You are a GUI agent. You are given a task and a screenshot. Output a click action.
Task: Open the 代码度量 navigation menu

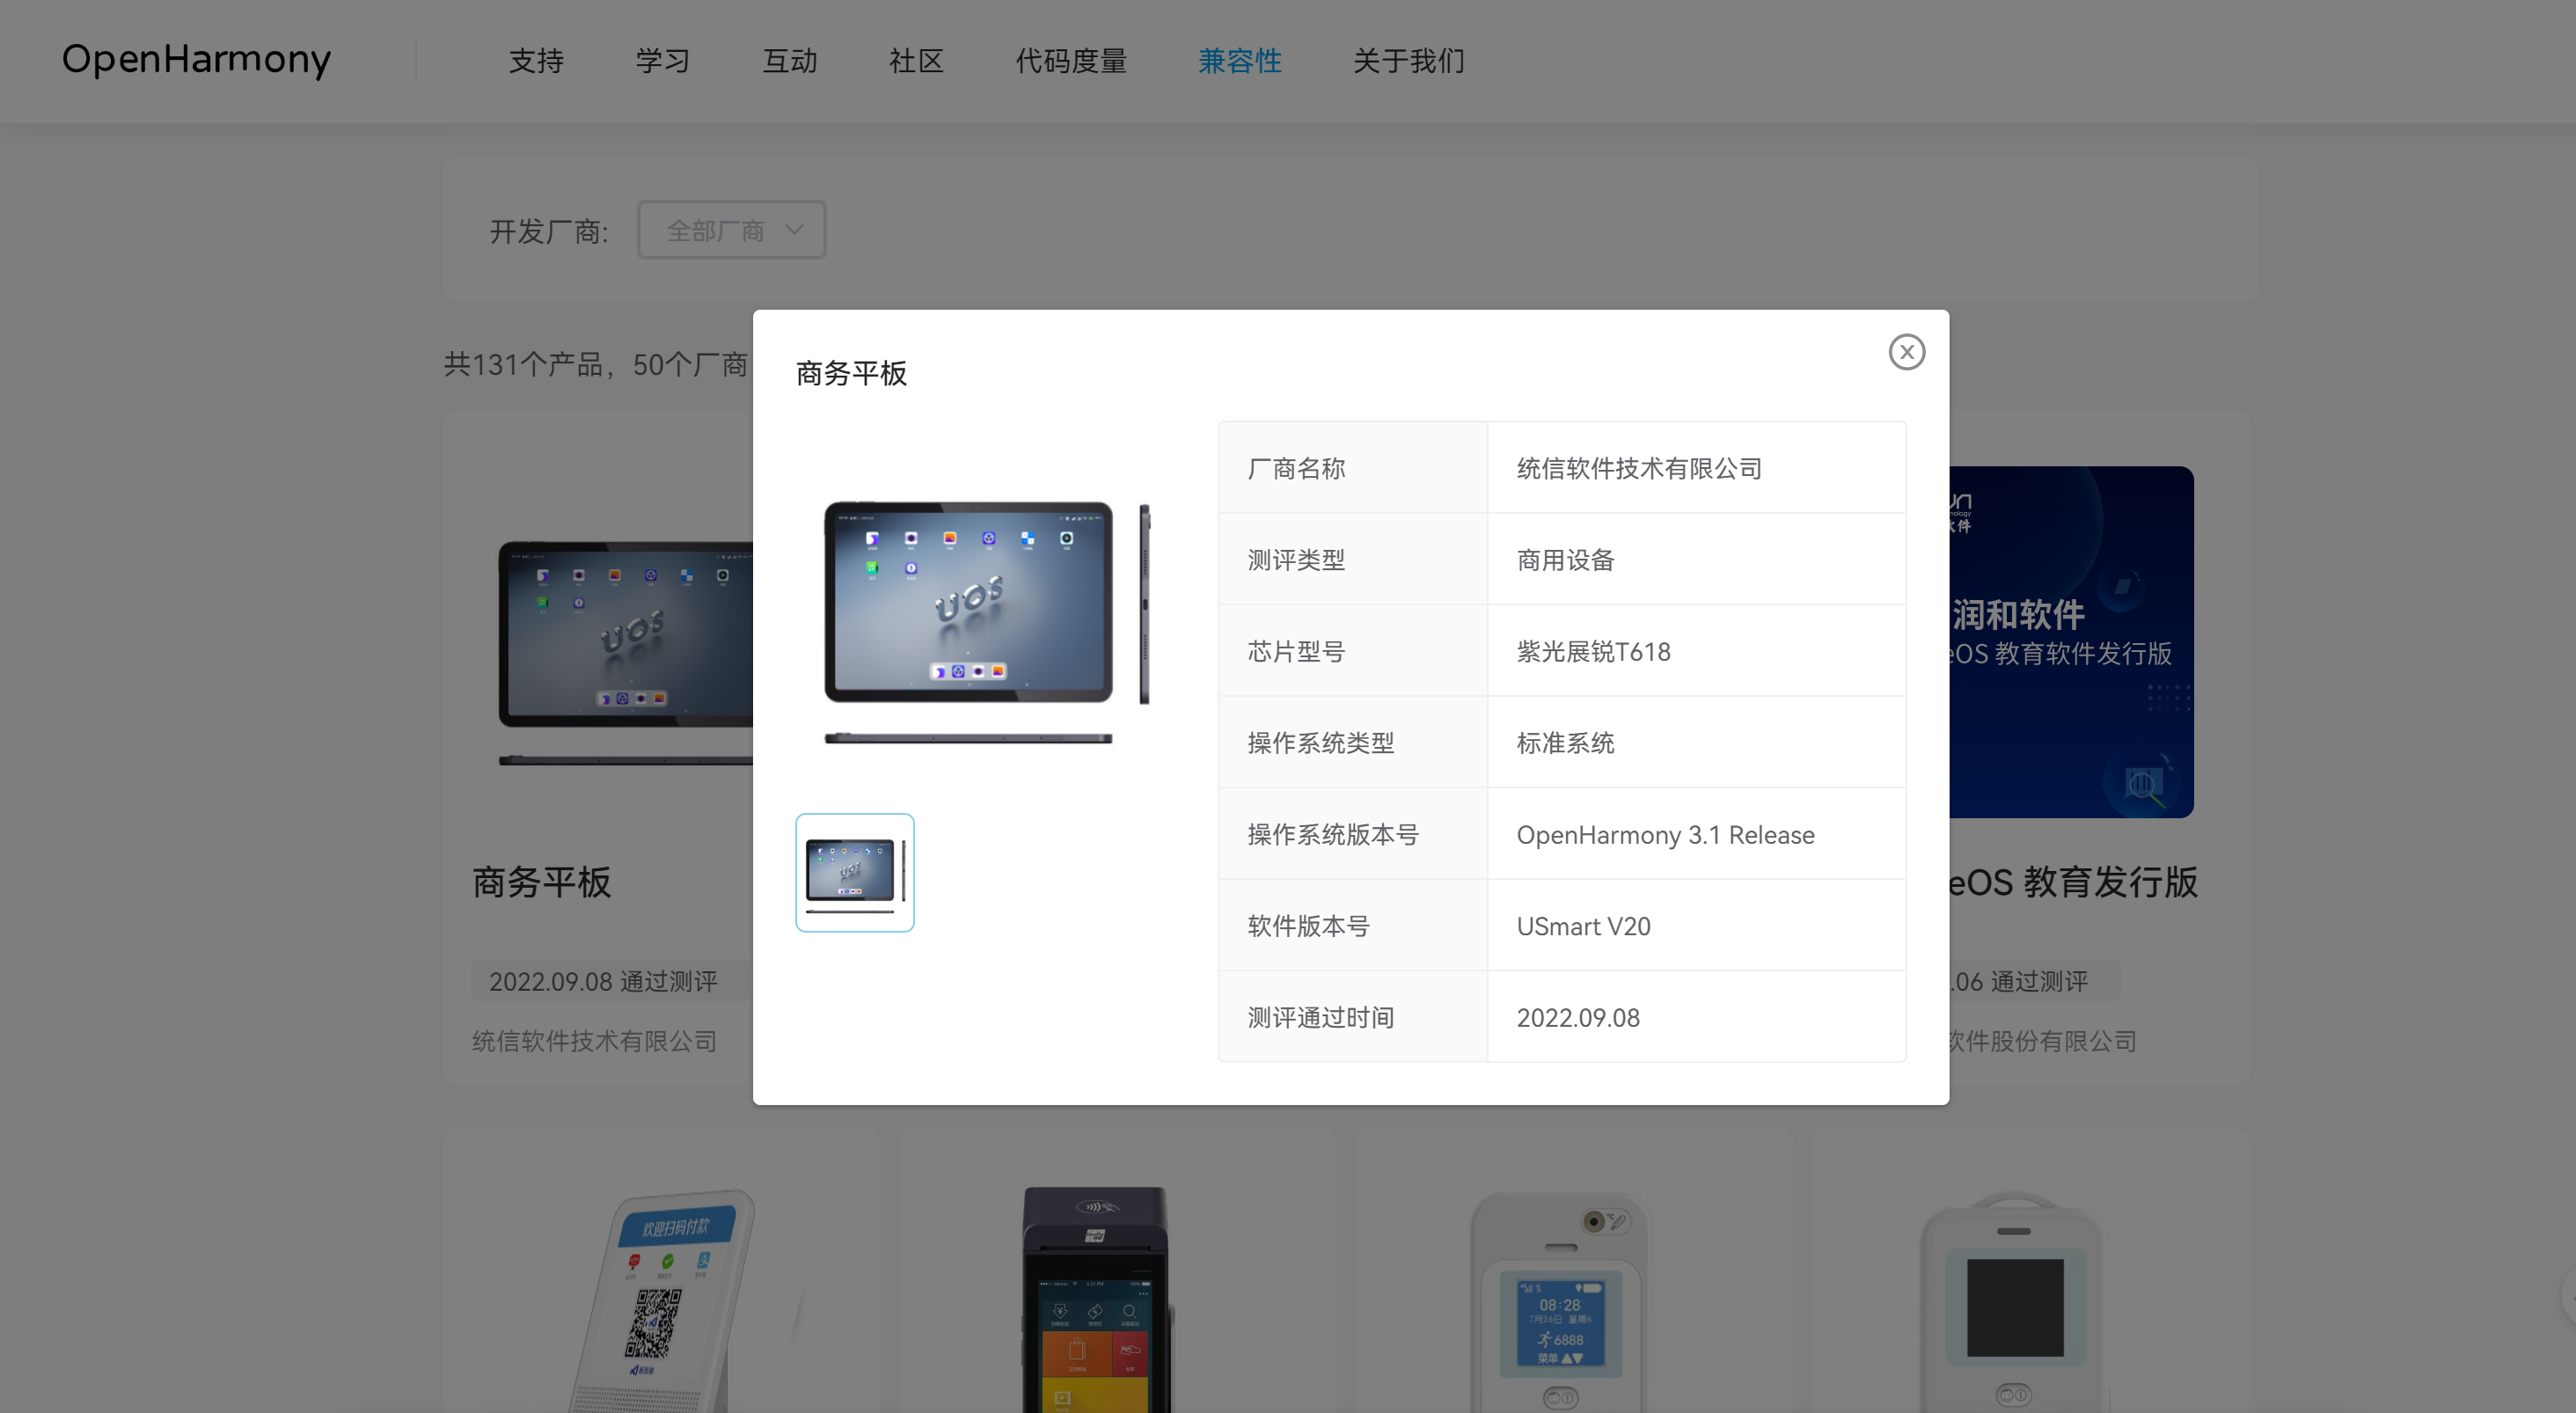pyautogui.click(x=1071, y=61)
